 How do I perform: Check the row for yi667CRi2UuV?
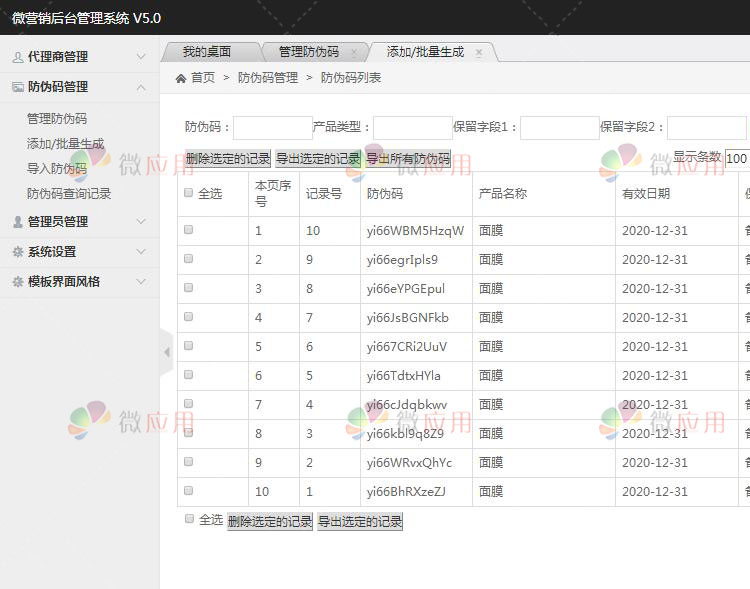pyautogui.click(x=188, y=345)
